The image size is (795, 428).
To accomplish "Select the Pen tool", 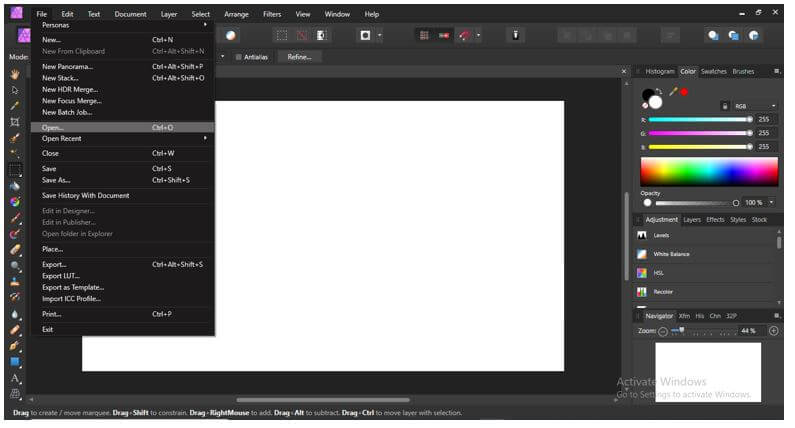I will pos(15,346).
